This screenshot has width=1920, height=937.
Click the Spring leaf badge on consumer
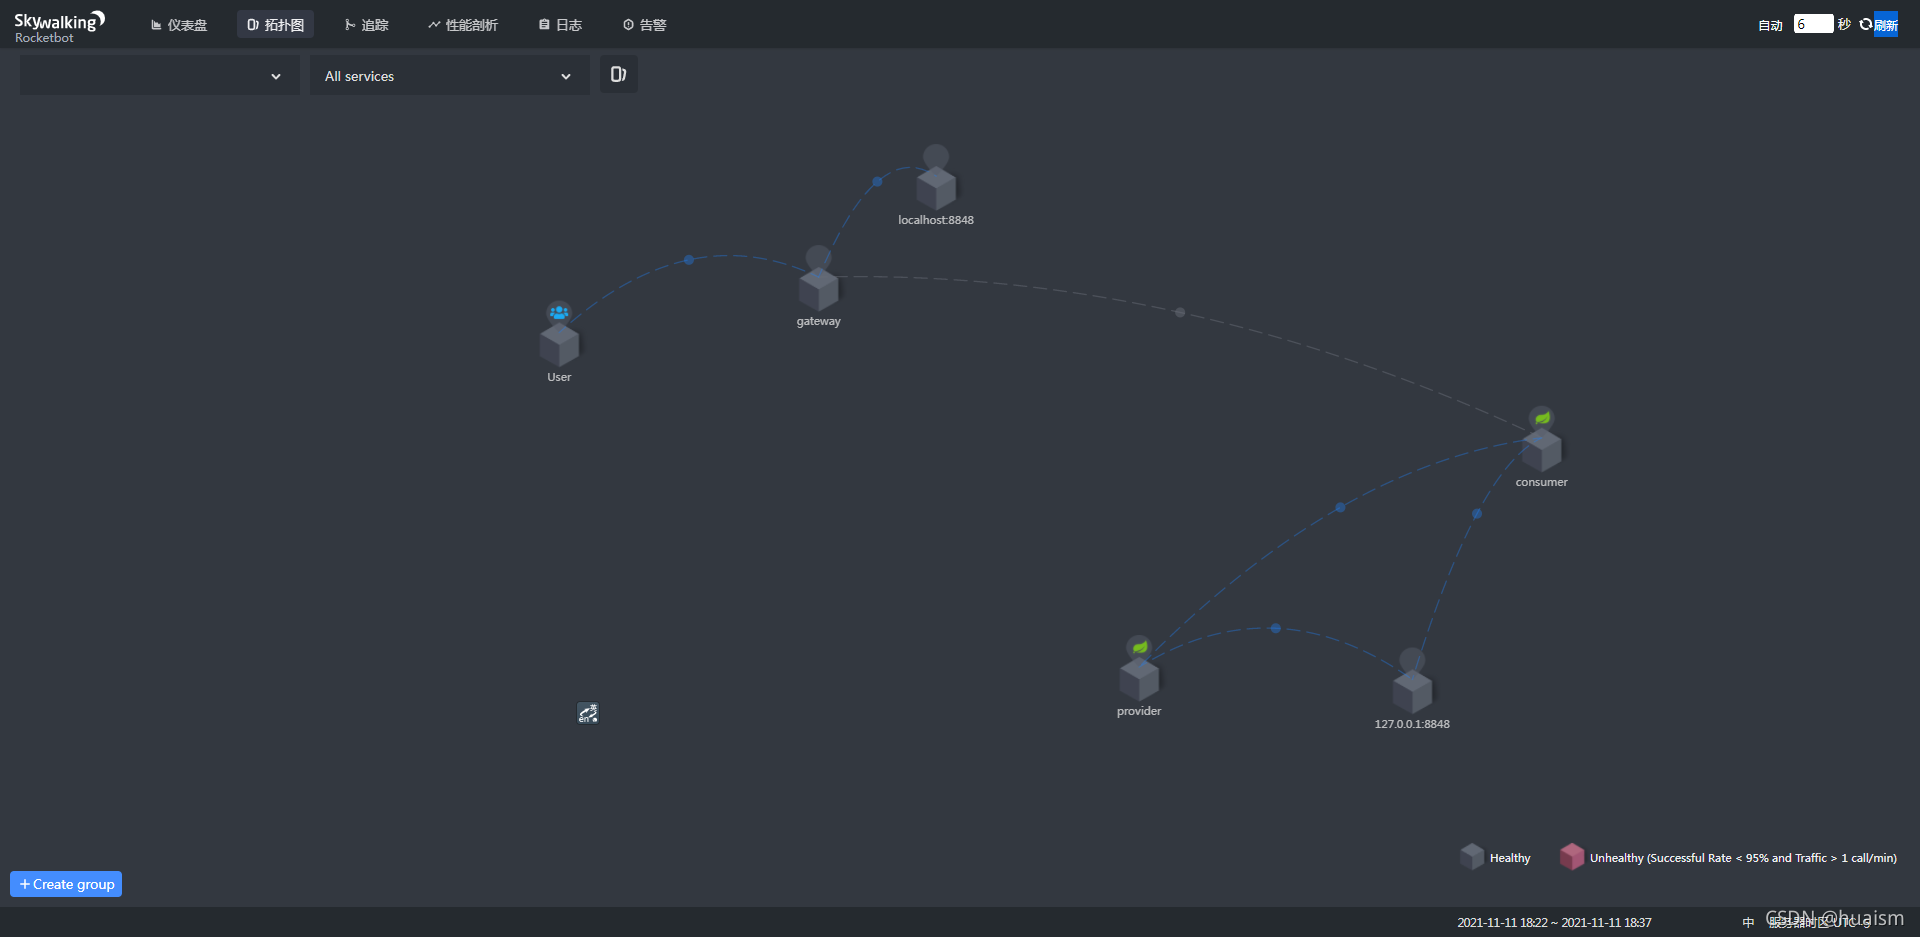pos(1542,418)
